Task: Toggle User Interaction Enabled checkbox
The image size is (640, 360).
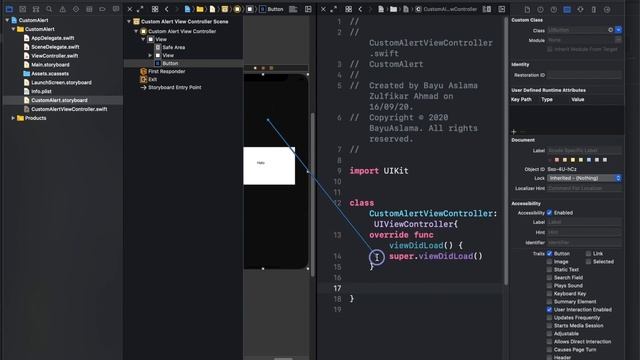Action: pyautogui.click(x=549, y=309)
